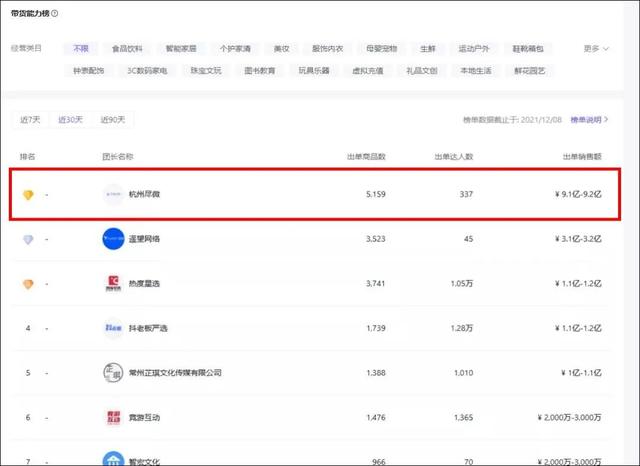Click the ¥9.1亿-9.2亿 sales cell
Screen dimensions: 640x466
point(578,194)
